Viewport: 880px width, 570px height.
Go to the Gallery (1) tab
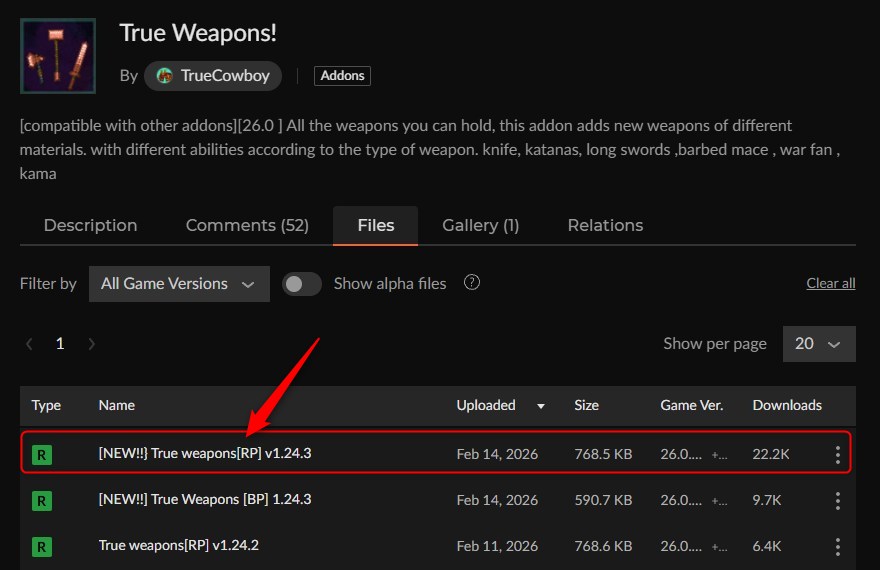tap(480, 225)
